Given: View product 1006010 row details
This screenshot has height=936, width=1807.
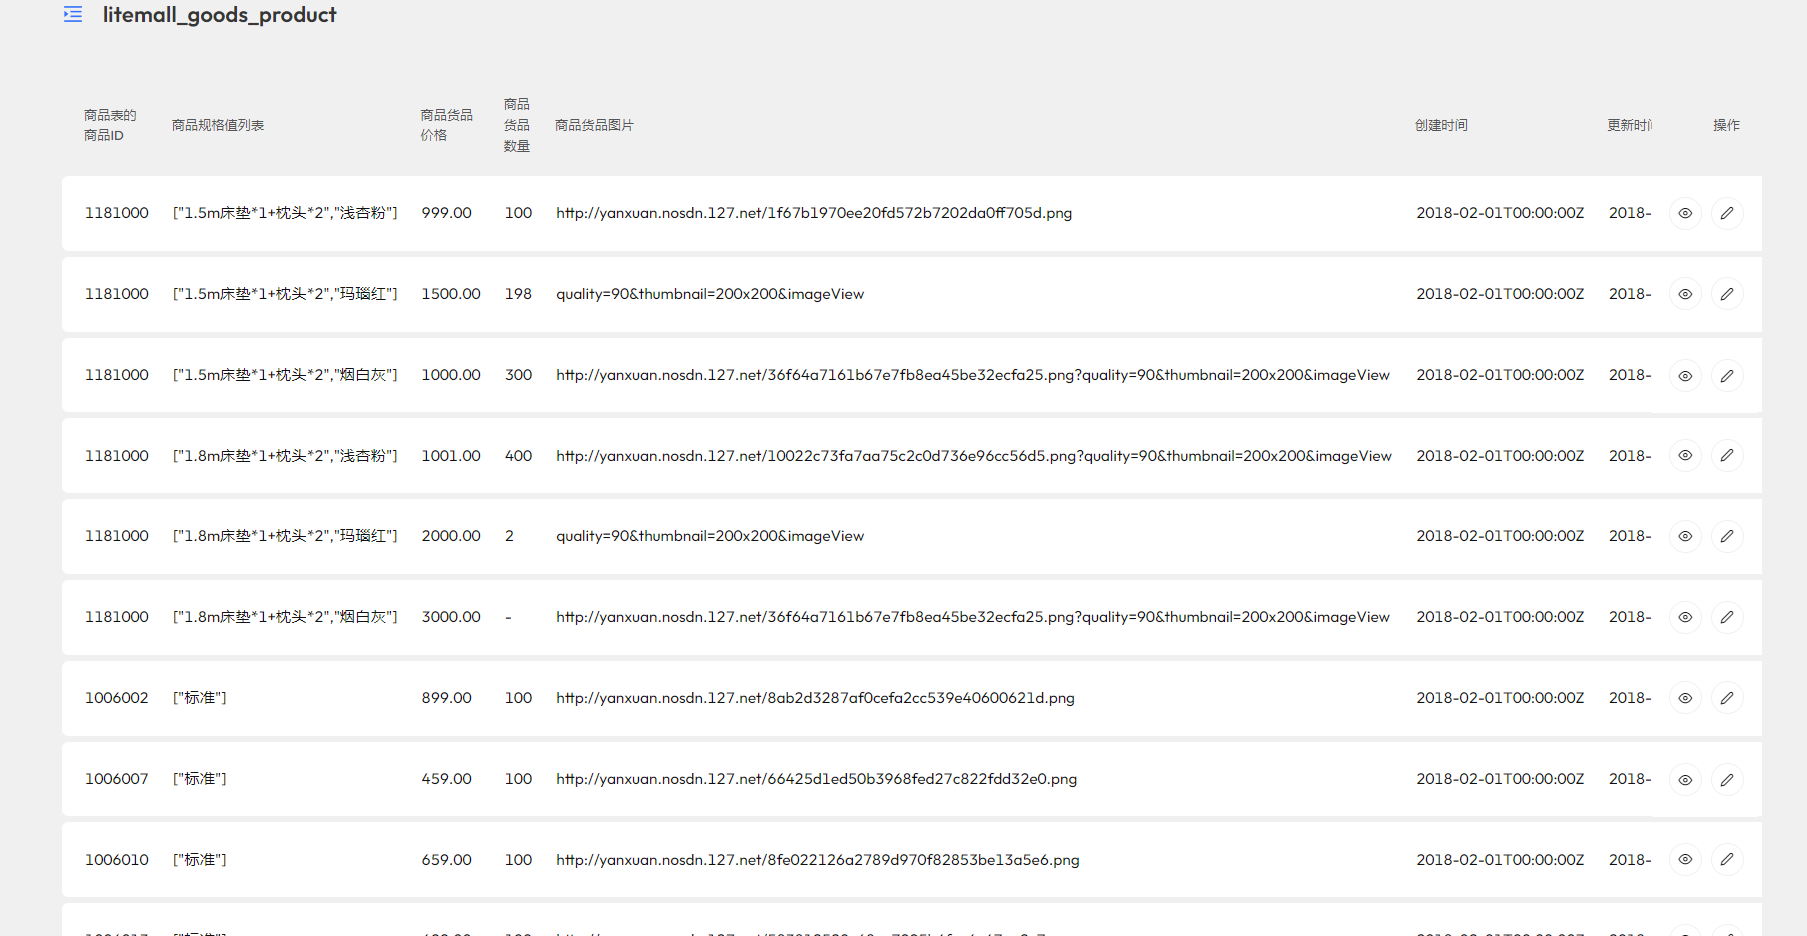Looking at the screenshot, I should click(1685, 860).
